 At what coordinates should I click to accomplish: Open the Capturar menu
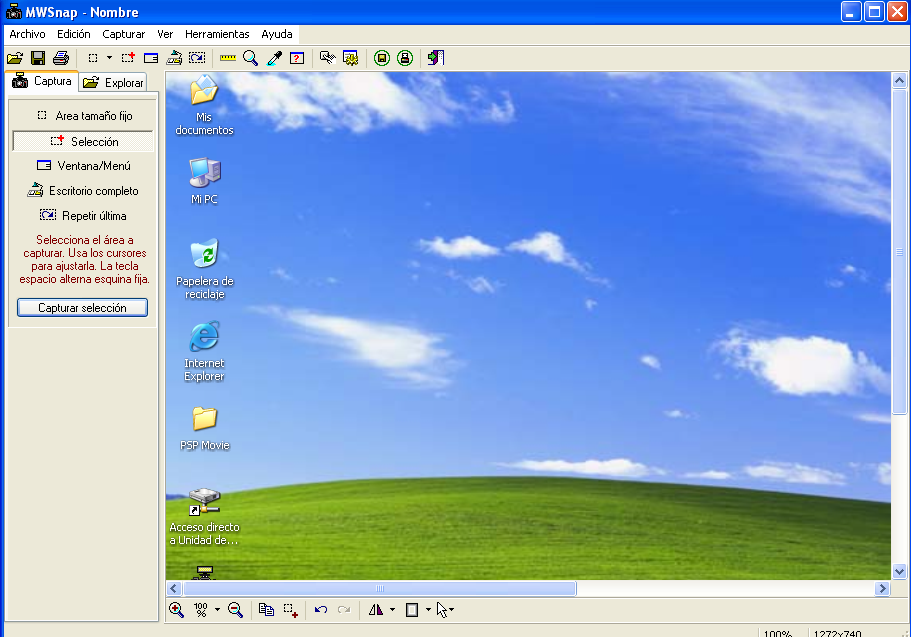coord(124,34)
